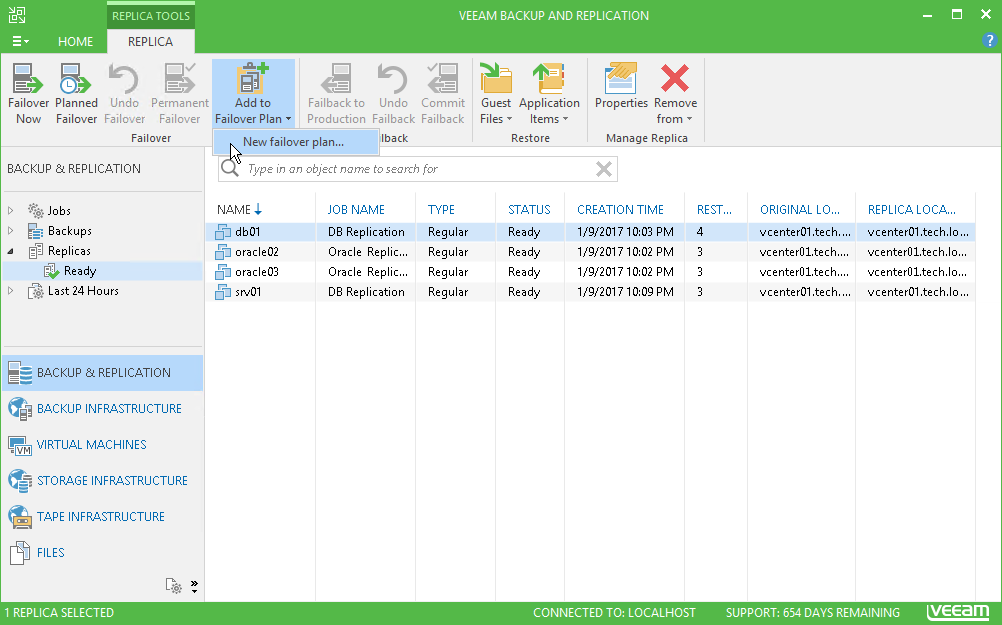
Task: Click Add to Failover Plan icon
Action: [253, 79]
